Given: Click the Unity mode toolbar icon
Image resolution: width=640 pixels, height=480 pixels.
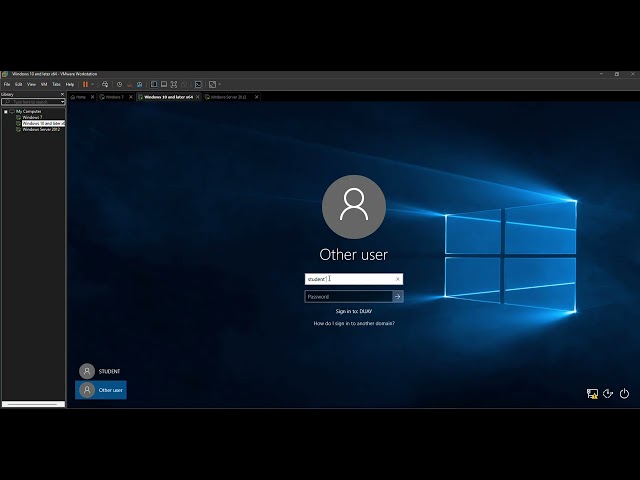Looking at the screenshot, I should (x=184, y=84).
